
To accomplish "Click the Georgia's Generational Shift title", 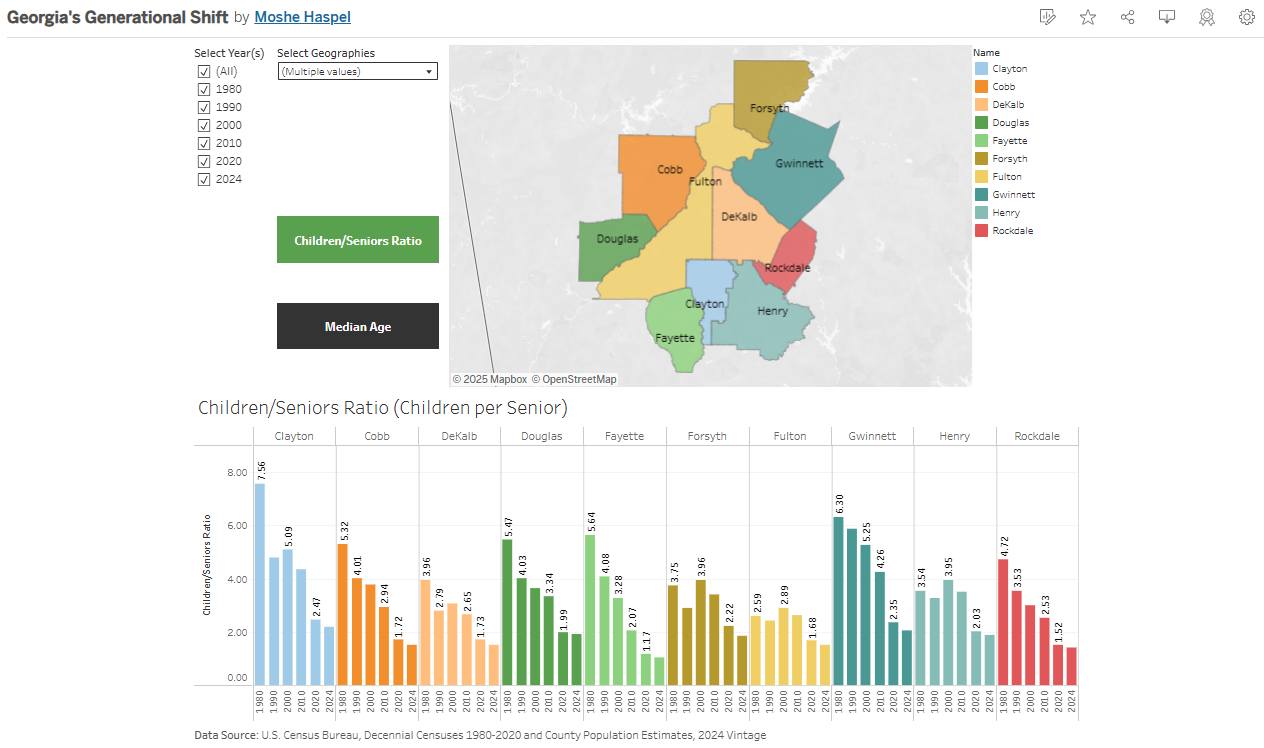I will [117, 17].
